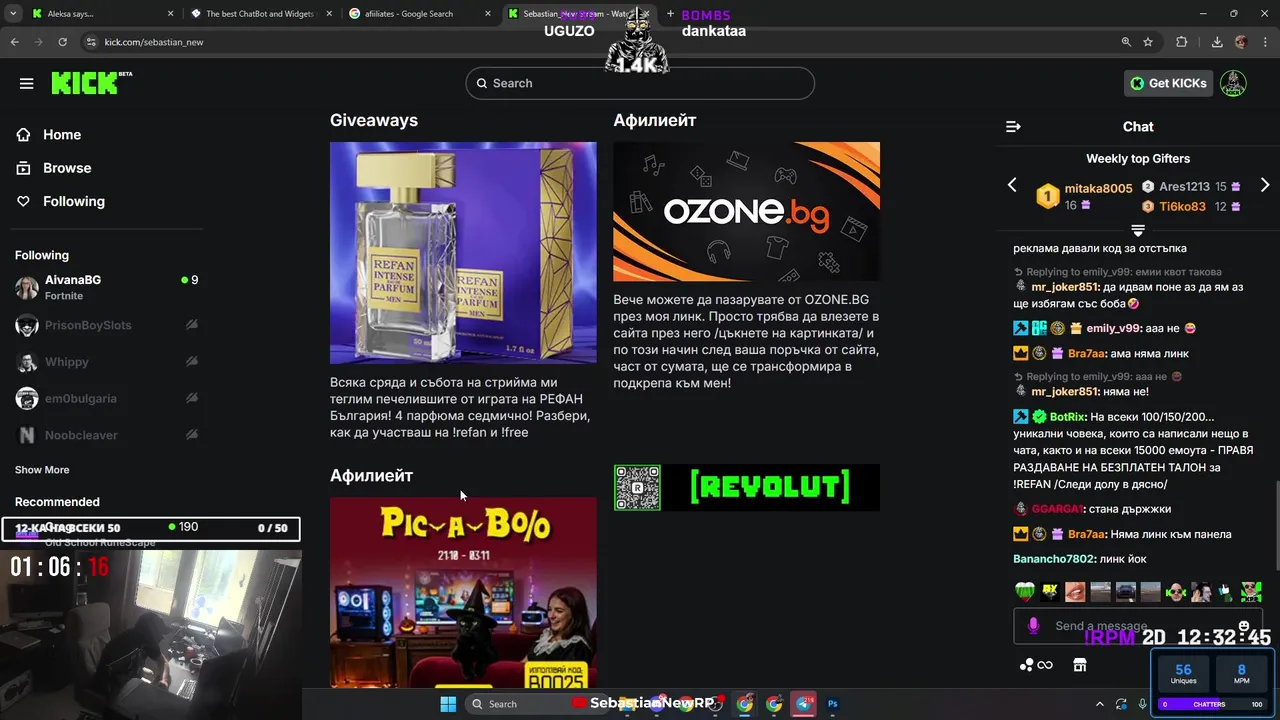1280x720 pixels.
Task: Open the REFAN perfume giveaway image
Action: pyautogui.click(x=463, y=253)
